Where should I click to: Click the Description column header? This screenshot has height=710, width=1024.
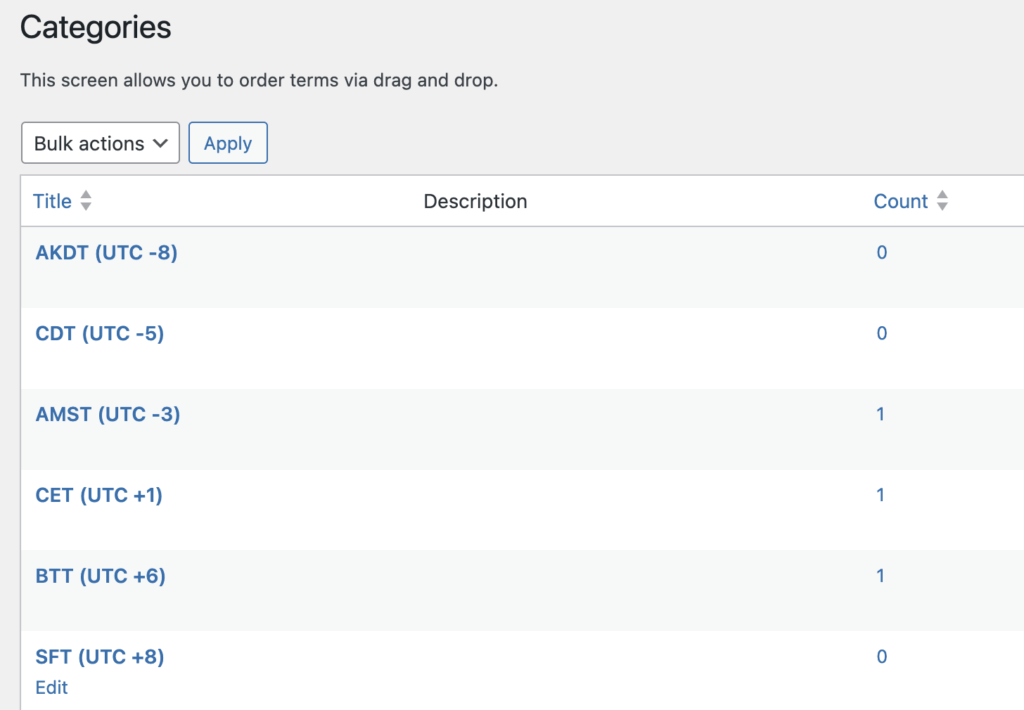[x=475, y=201]
